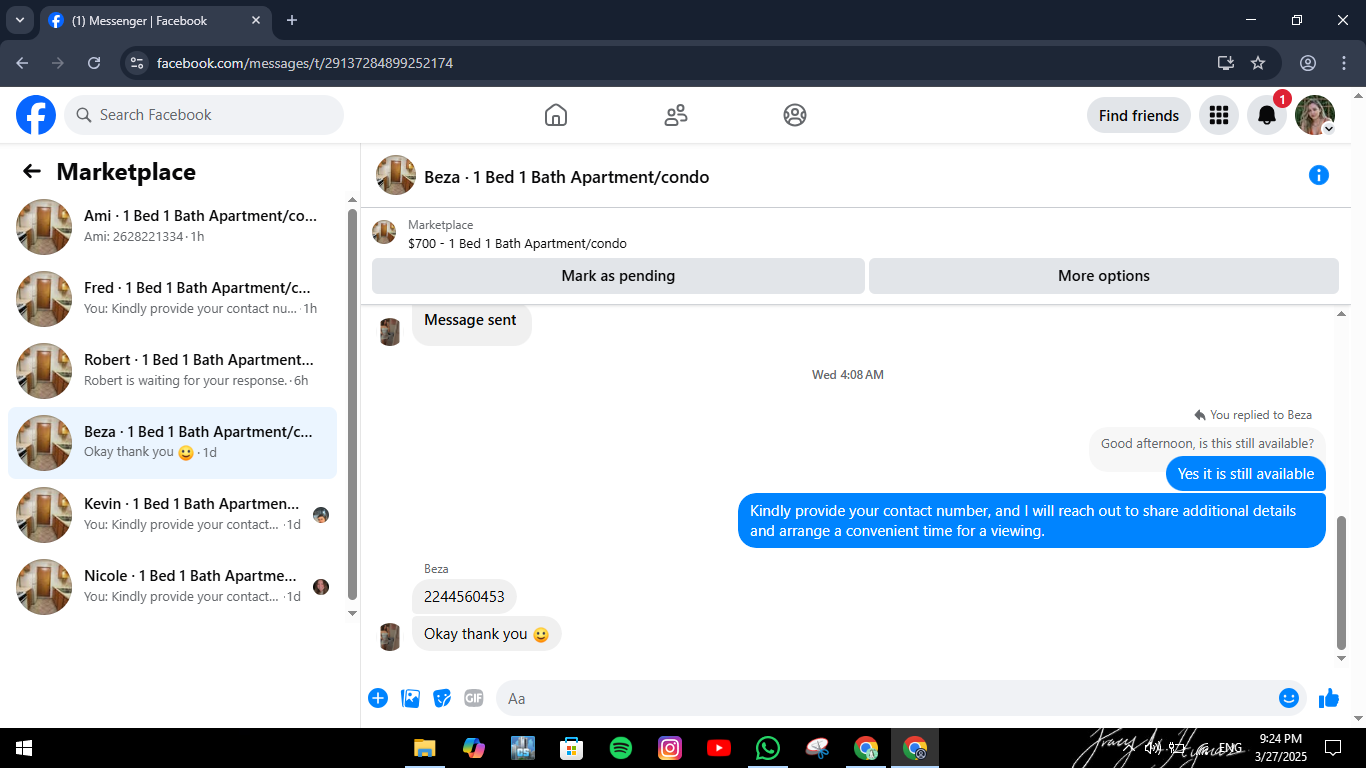The width and height of the screenshot is (1366, 768).
Task: Reload the page
Action: pos(94,63)
